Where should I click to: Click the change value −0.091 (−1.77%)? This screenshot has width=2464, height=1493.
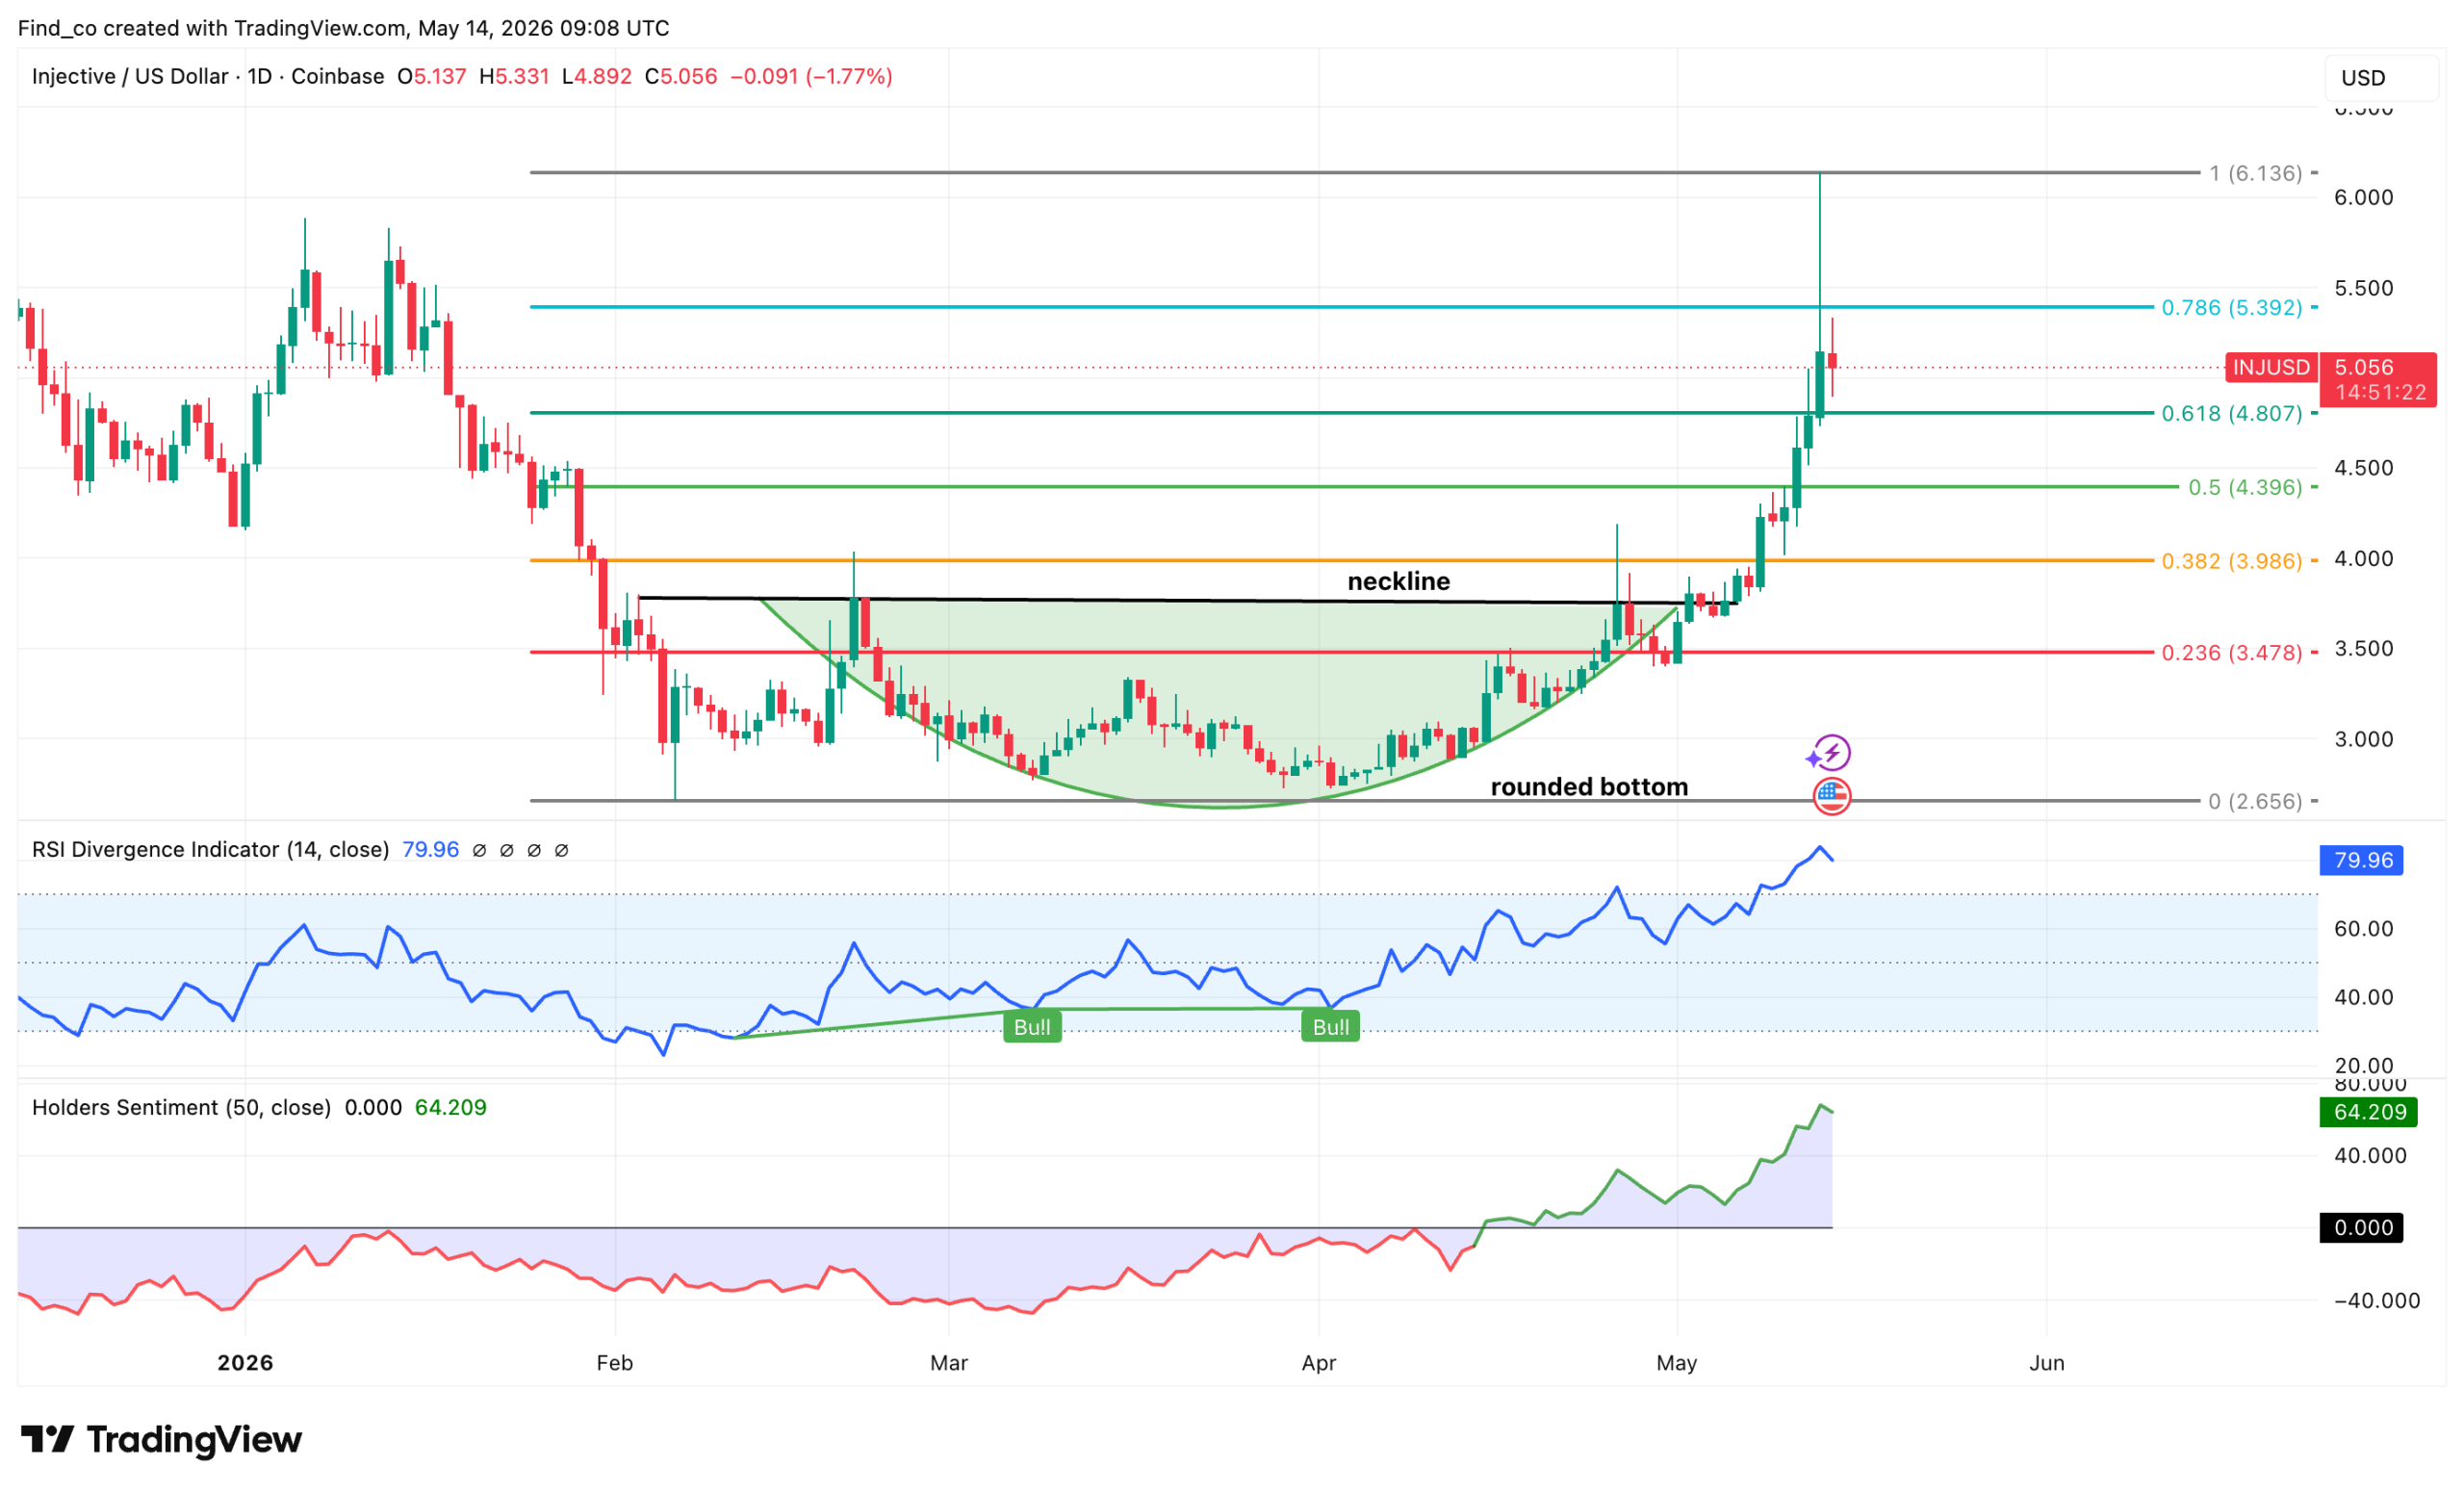click(x=811, y=76)
